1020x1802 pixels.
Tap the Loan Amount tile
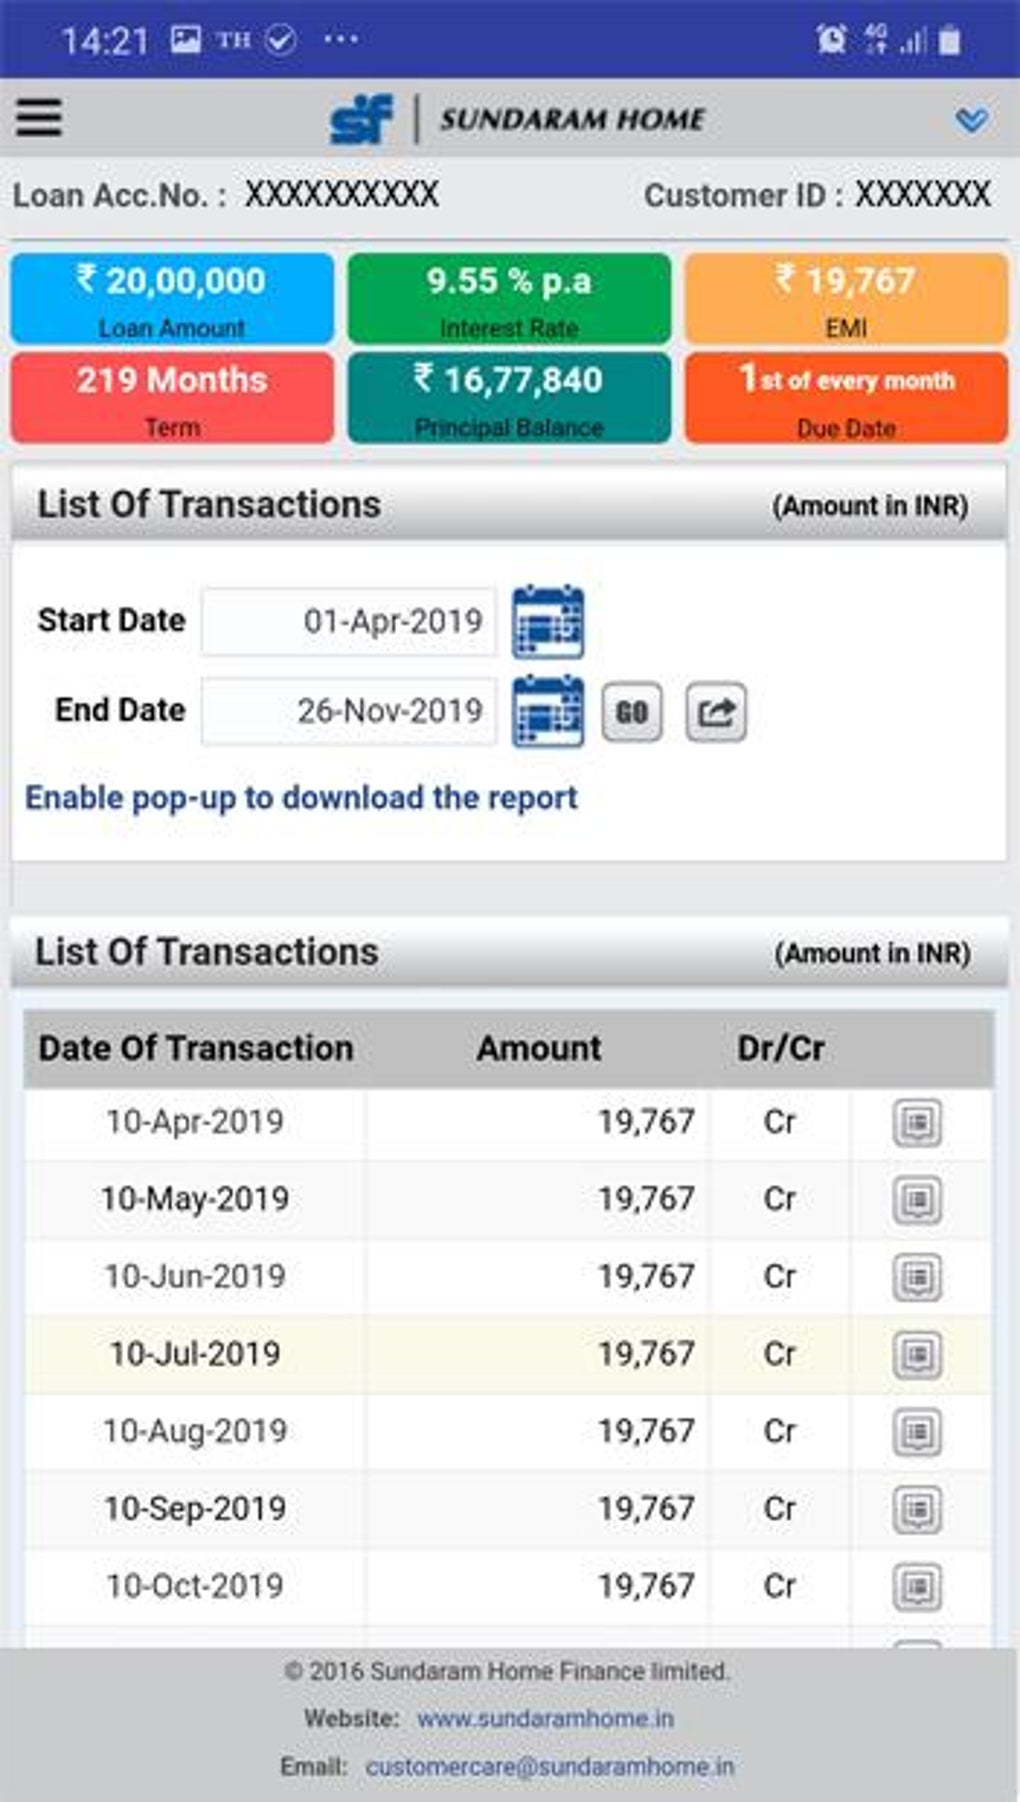(x=172, y=298)
